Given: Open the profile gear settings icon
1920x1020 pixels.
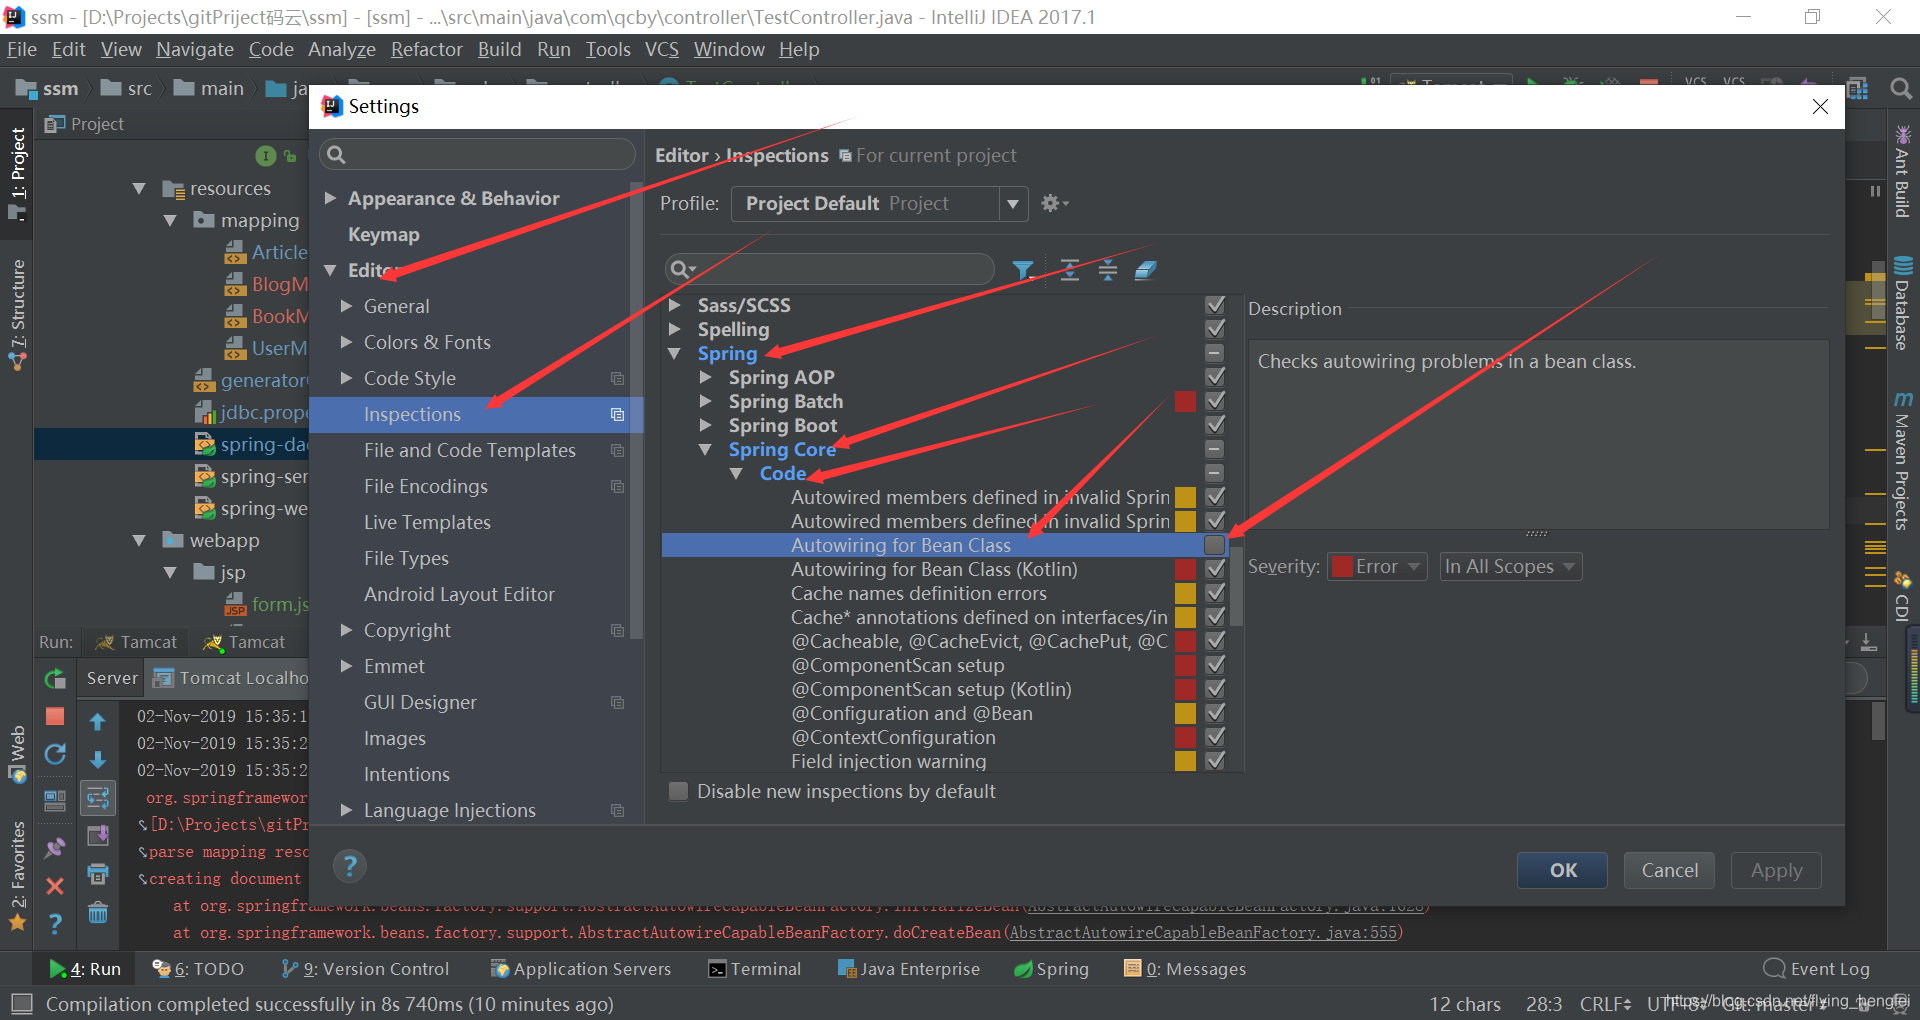Looking at the screenshot, I should [1054, 203].
